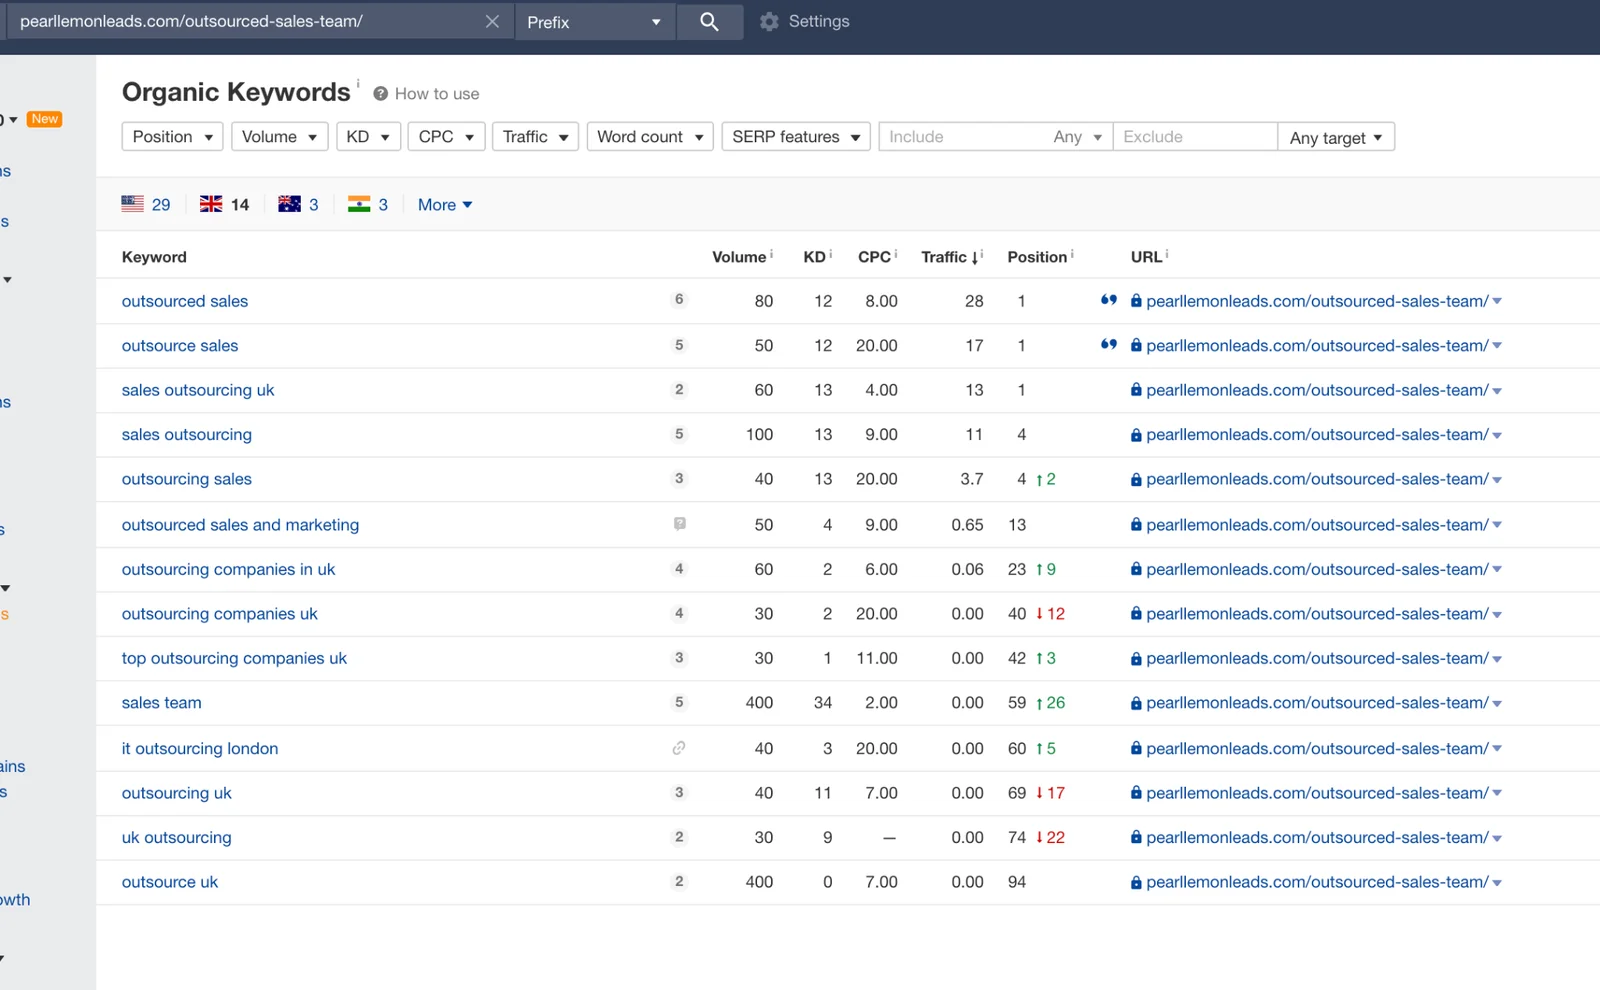This screenshot has height=990, width=1600.
Task: Click SERP features badge 6 for outsourced sales
Action: tap(679, 300)
